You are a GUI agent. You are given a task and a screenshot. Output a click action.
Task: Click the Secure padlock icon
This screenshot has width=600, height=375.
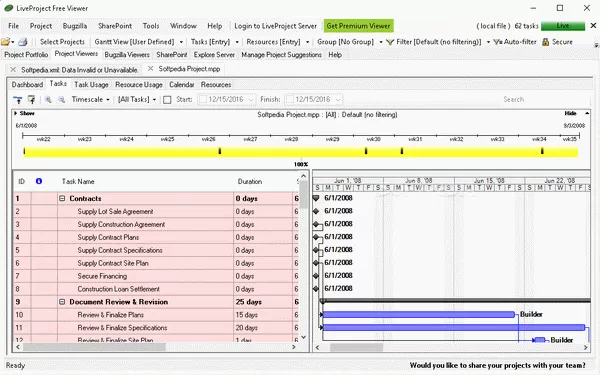tap(546, 42)
